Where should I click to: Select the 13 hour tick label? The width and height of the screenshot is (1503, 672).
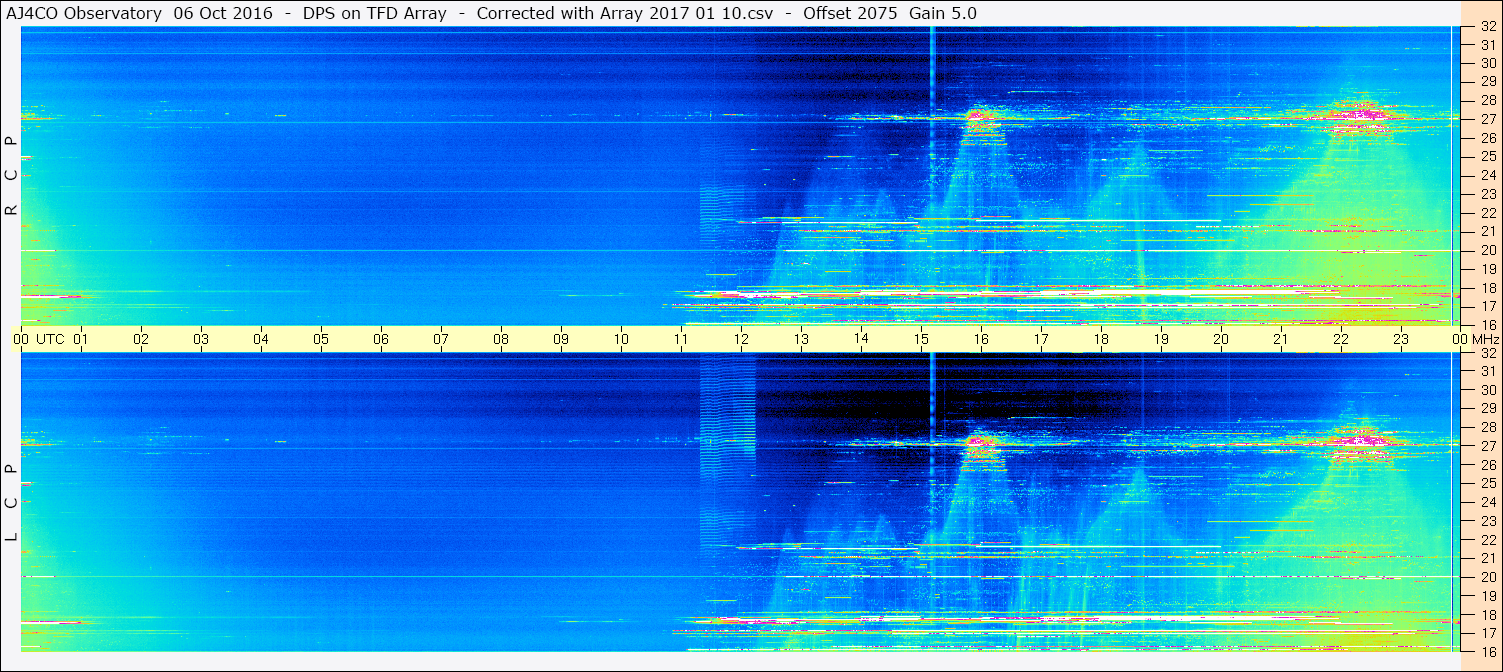point(801,339)
